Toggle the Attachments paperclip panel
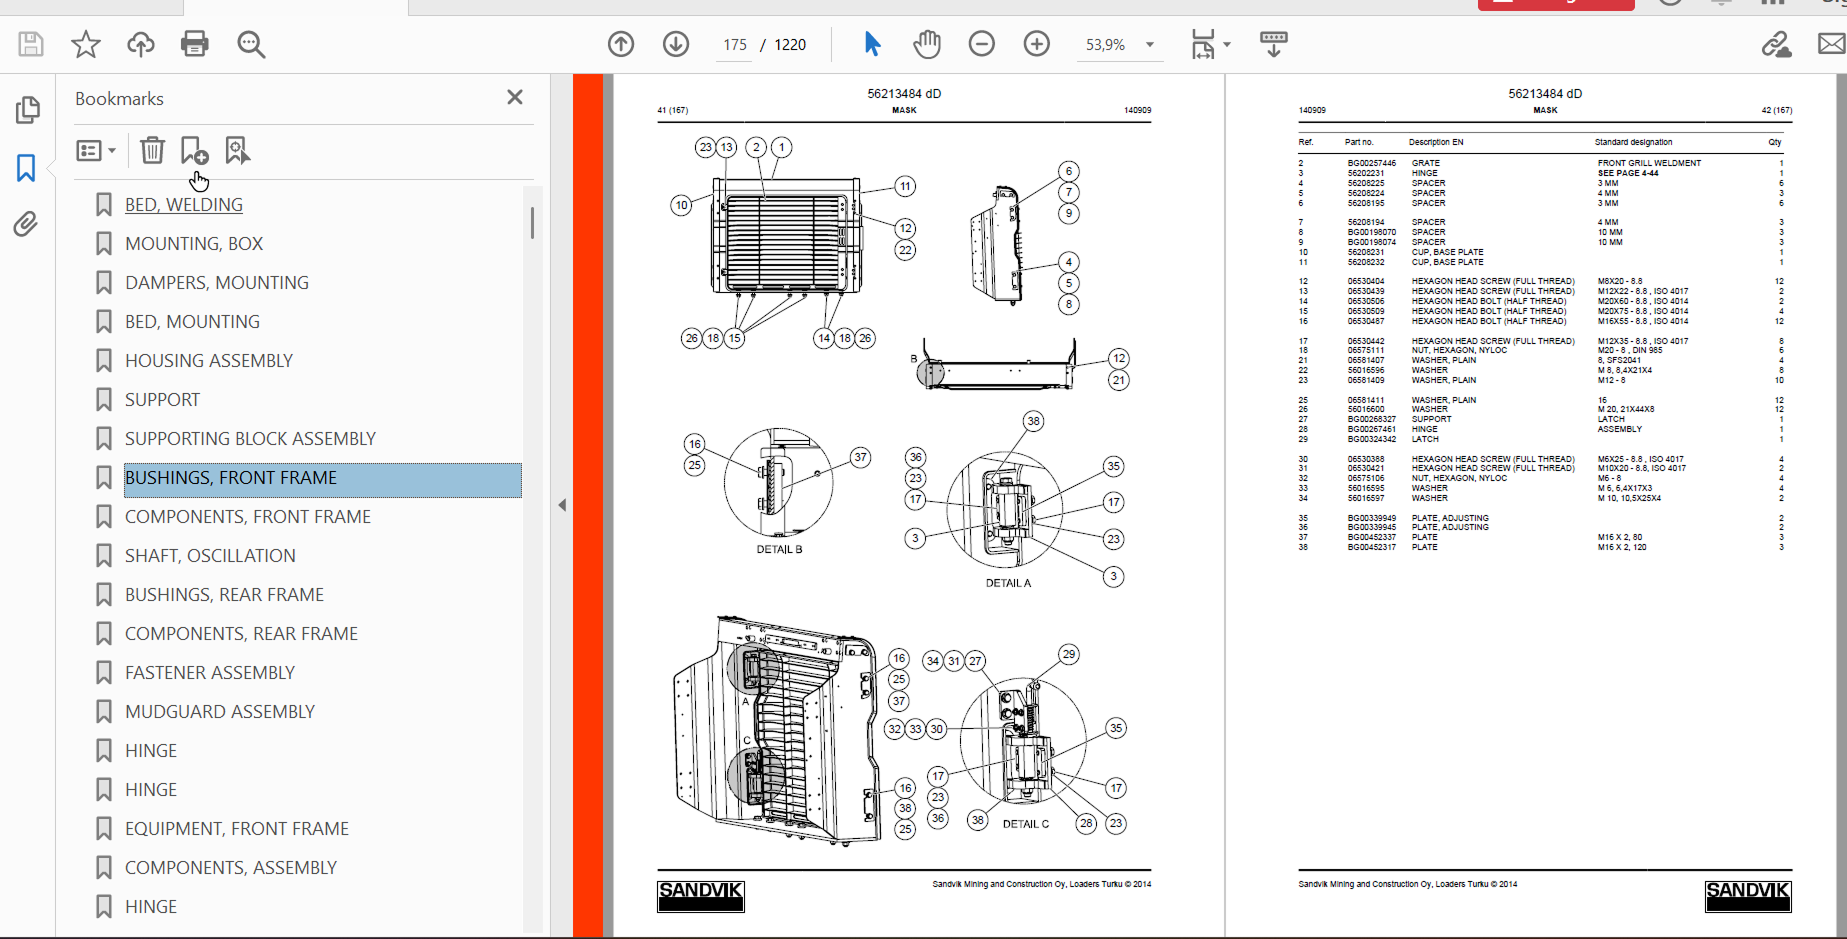Image resolution: width=1847 pixels, height=939 pixels. pos(26,224)
